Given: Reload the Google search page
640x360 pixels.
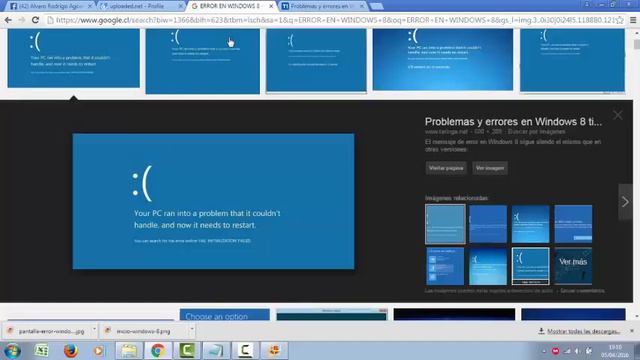Looking at the screenshot, I should pos(36,20).
